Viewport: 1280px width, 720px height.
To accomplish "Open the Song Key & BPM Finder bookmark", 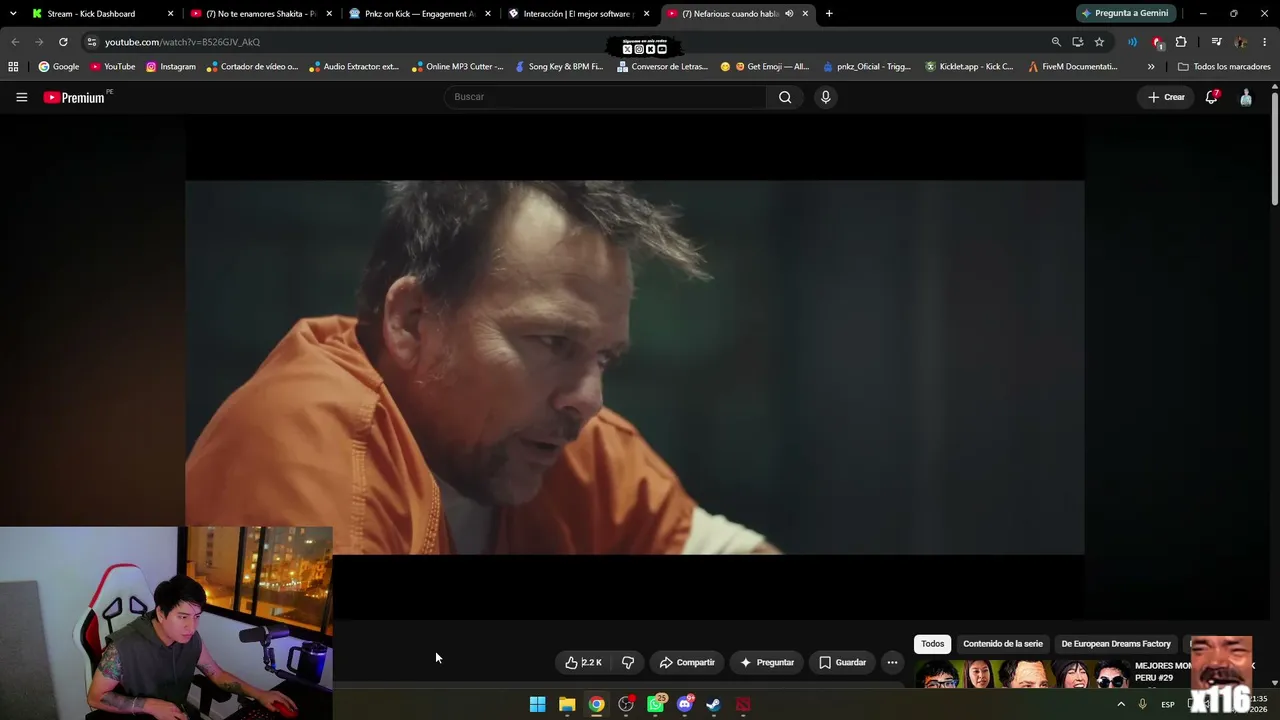I will pos(559,67).
